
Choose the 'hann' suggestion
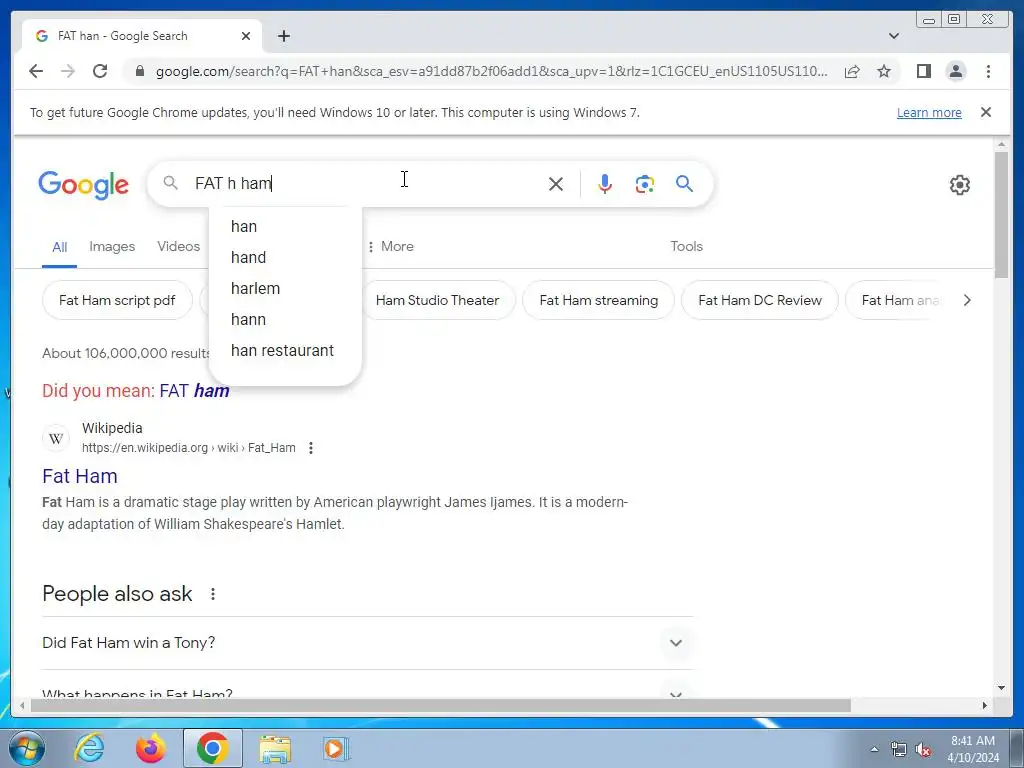285,319
